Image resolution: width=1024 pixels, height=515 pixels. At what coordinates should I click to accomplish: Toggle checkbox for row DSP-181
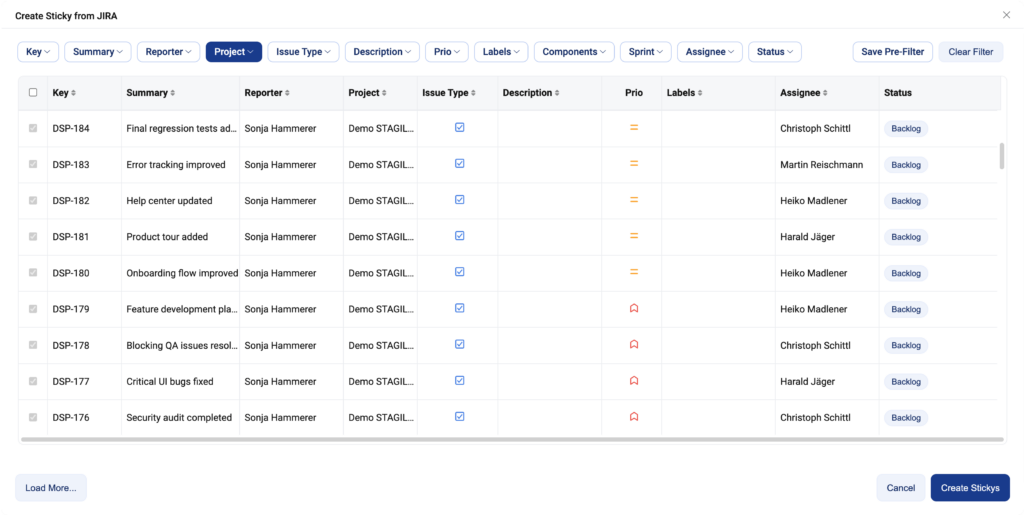pyautogui.click(x=33, y=236)
